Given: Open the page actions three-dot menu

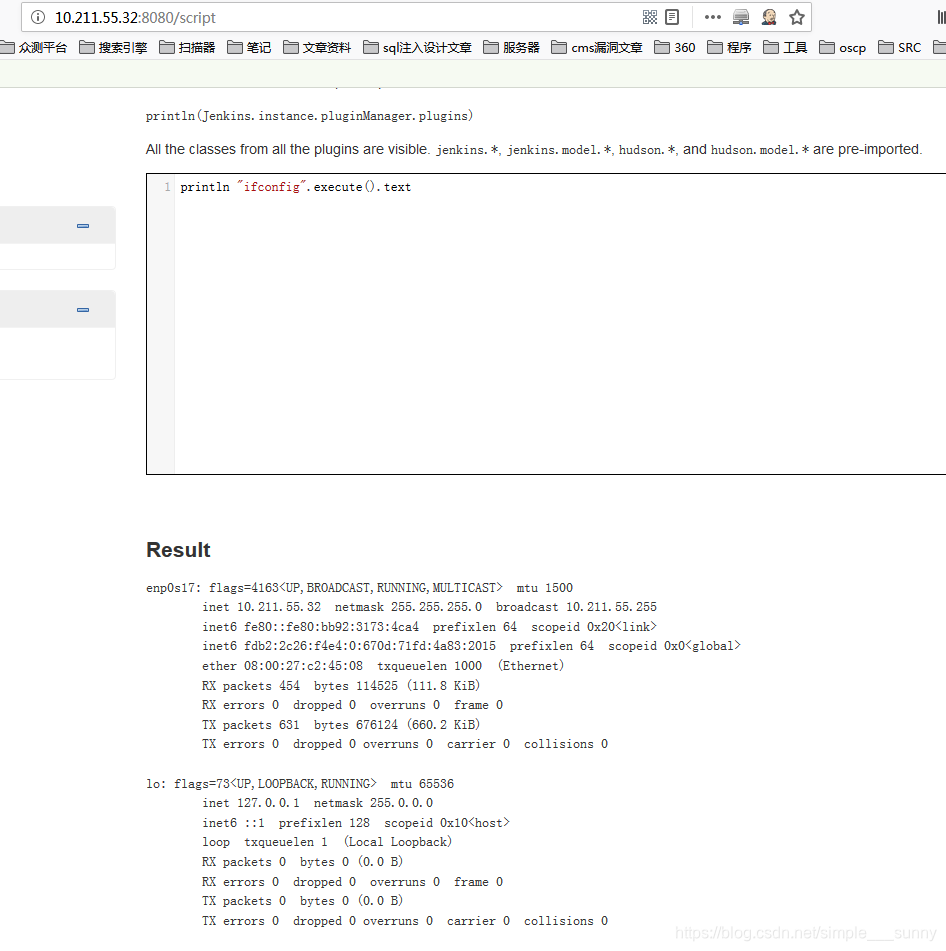Looking at the screenshot, I should click(x=713, y=17).
